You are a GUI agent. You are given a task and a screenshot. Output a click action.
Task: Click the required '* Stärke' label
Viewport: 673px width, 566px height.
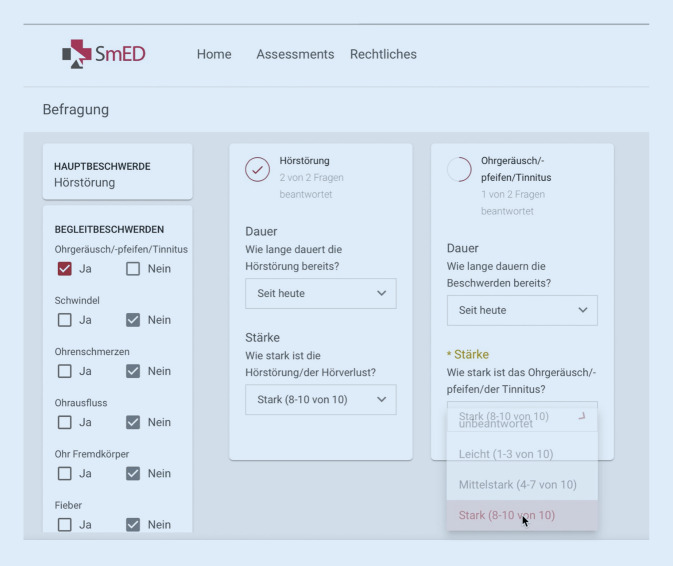468,354
